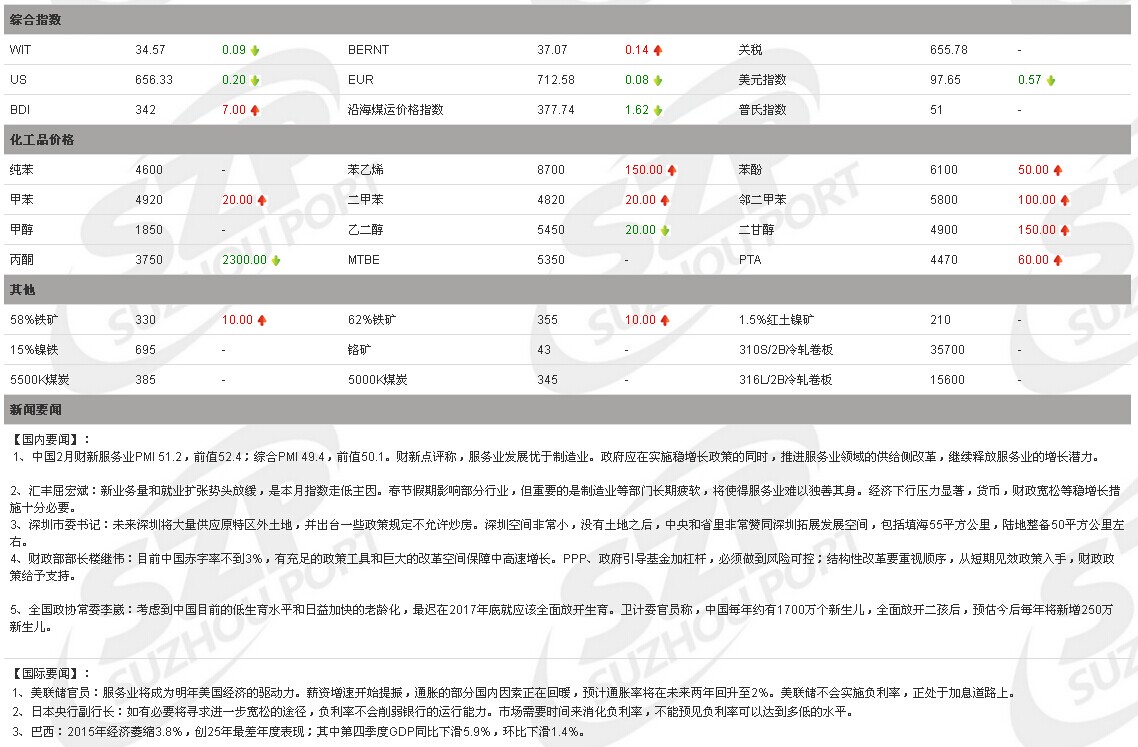Image resolution: width=1138 pixels, height=747 pixels.
Task: Click the red up arrow for 58%铁矿
Action: (x=262, y=320)
